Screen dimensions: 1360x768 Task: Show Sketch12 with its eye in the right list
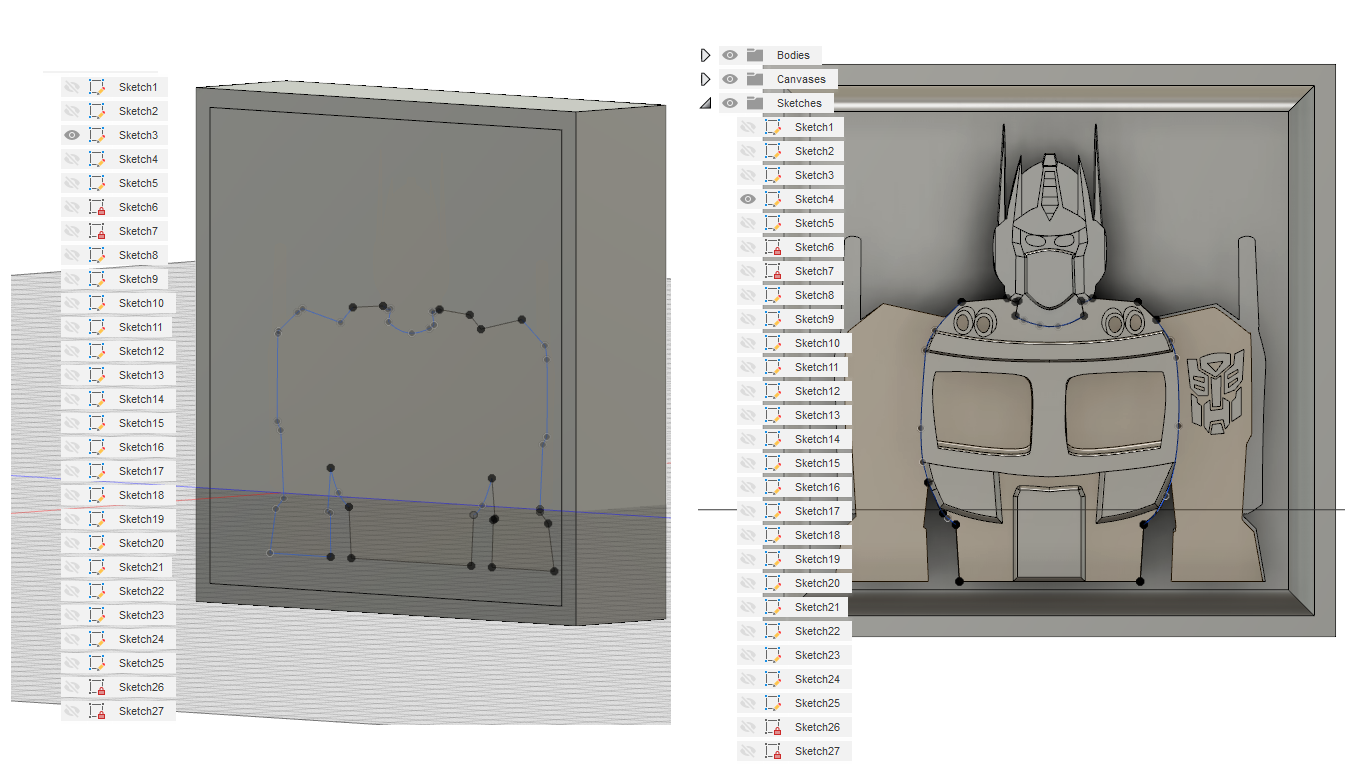[748, 391]
